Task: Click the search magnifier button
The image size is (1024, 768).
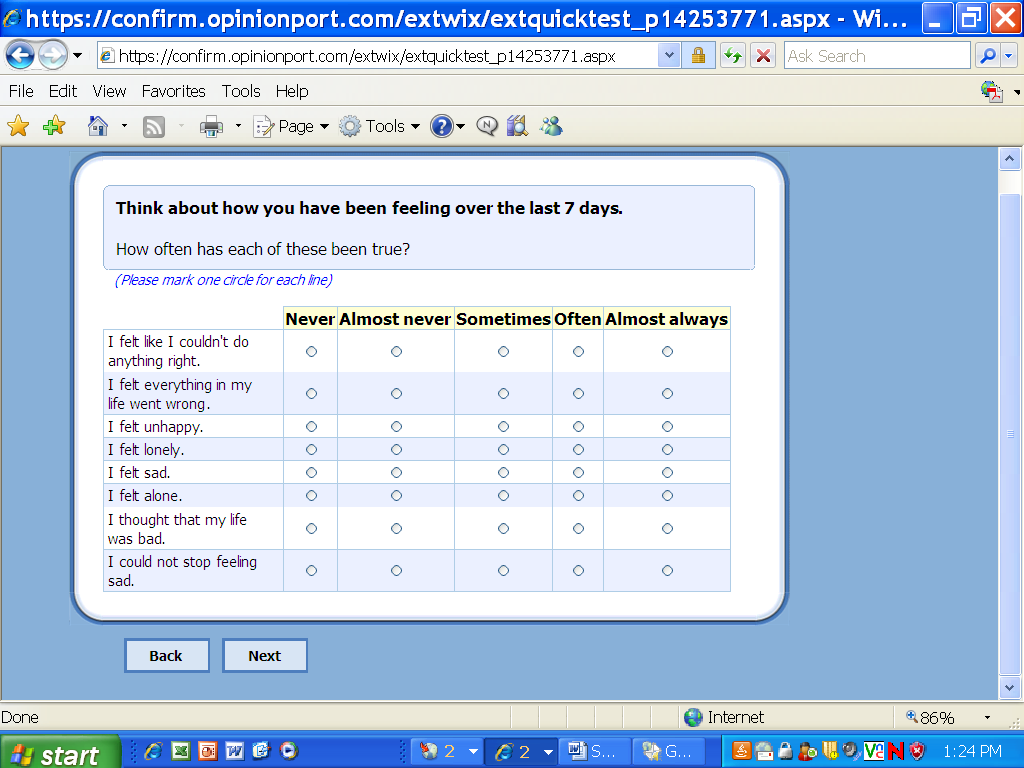Action: pos(987,56)
